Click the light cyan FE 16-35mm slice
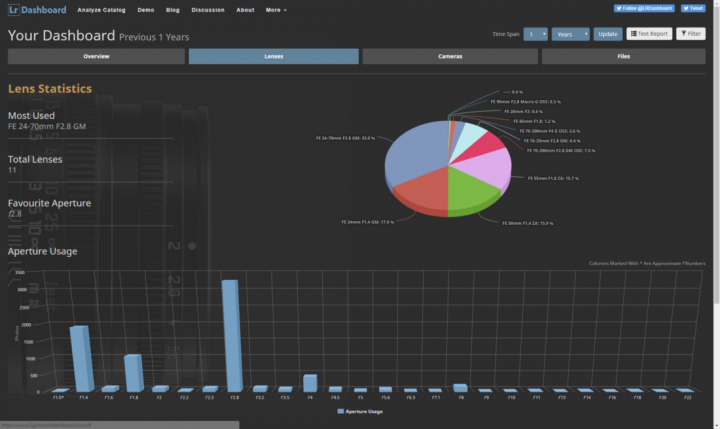Image resolution: width=720 pixels, height=429 pixels. click(x=473, y=133)
